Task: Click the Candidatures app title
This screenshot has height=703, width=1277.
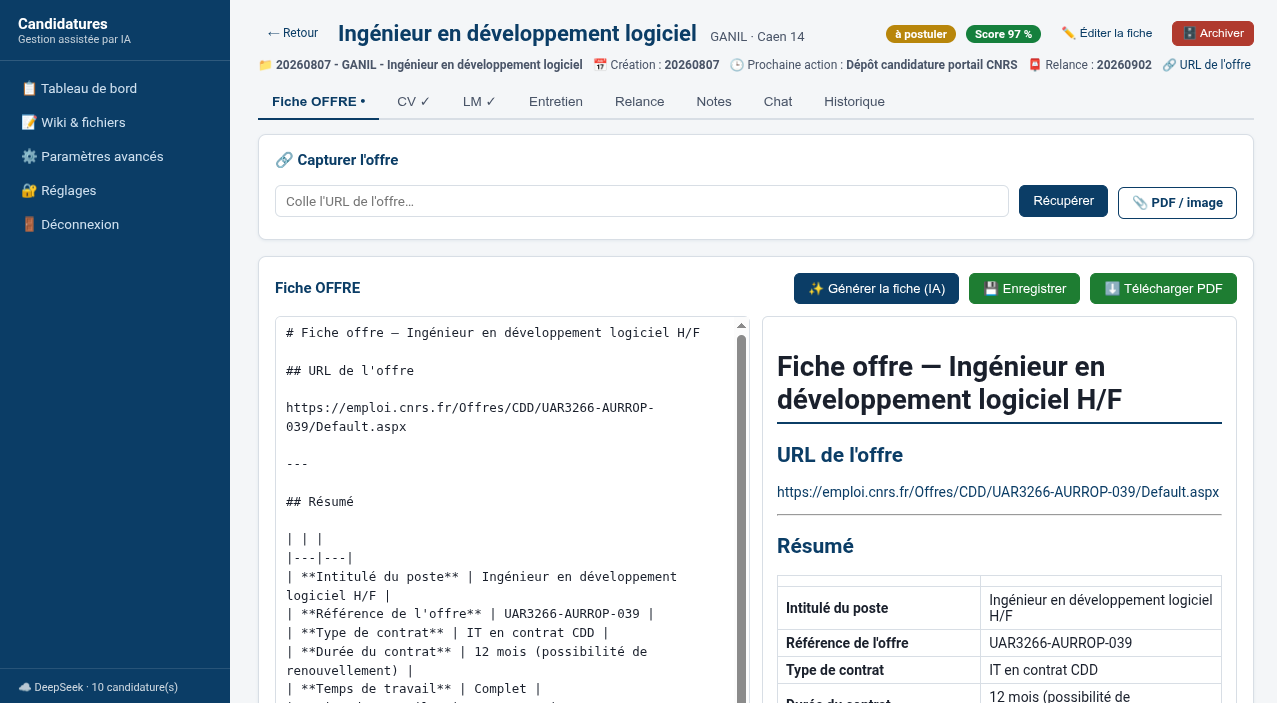Action: [x=63, y=24]
